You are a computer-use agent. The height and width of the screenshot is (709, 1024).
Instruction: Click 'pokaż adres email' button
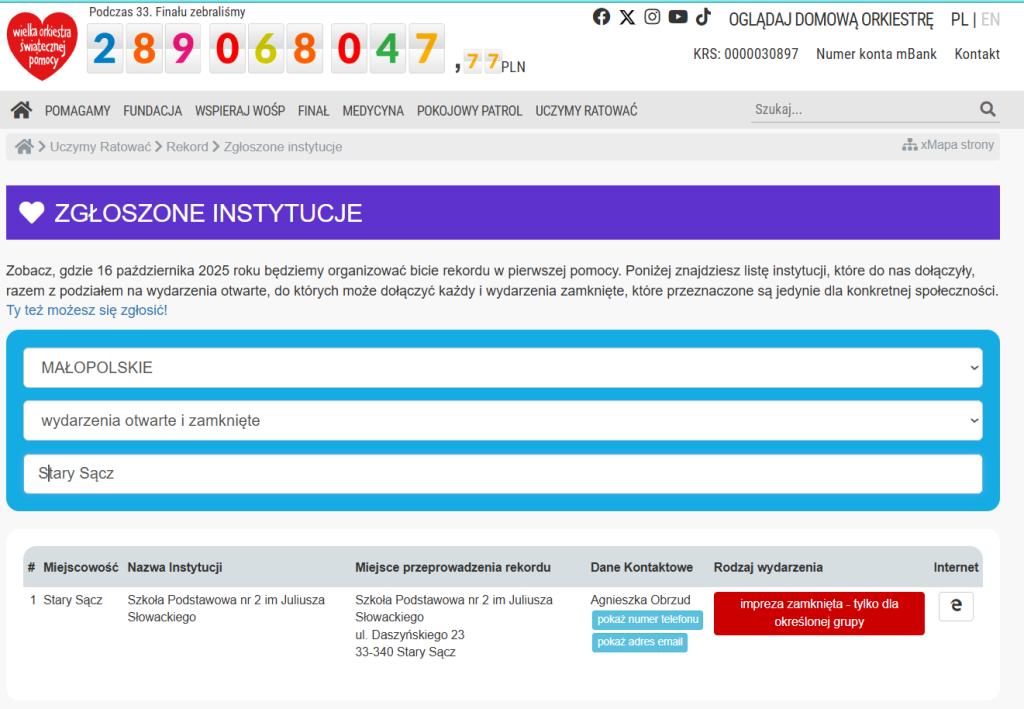(x=640, y=642)
